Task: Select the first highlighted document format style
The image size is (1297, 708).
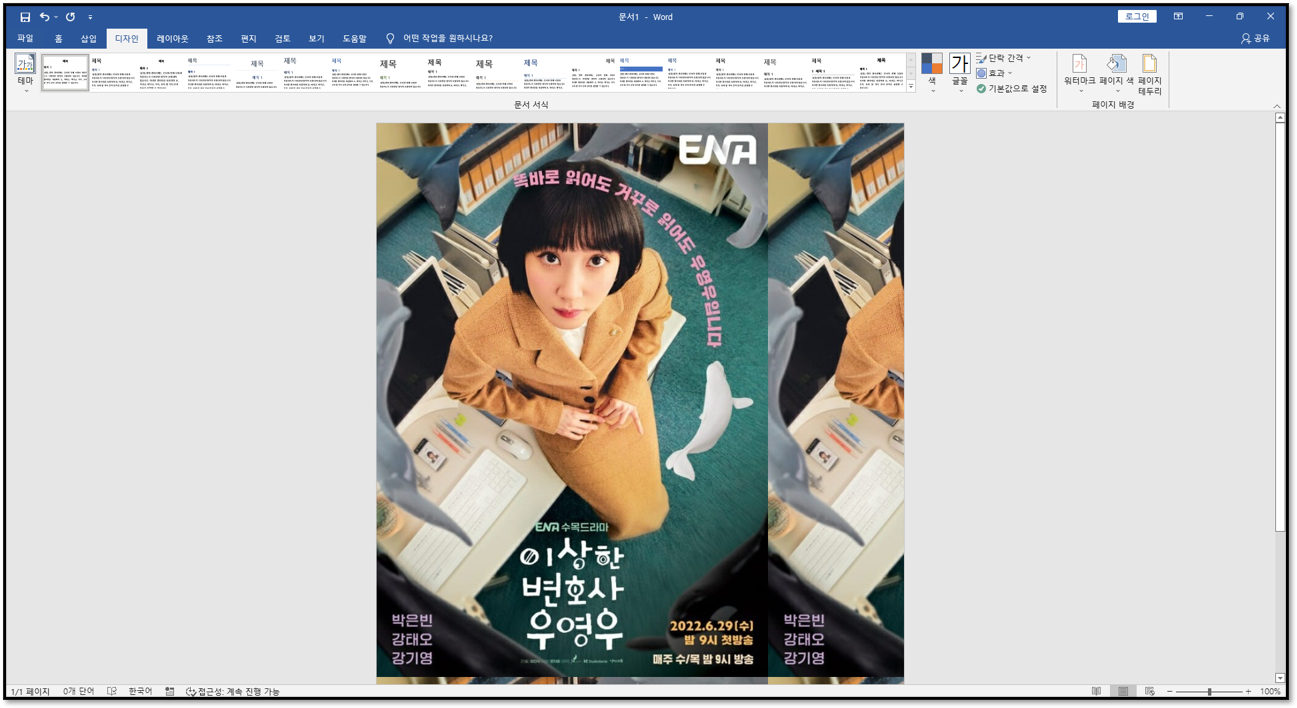Action: [65, 73]
